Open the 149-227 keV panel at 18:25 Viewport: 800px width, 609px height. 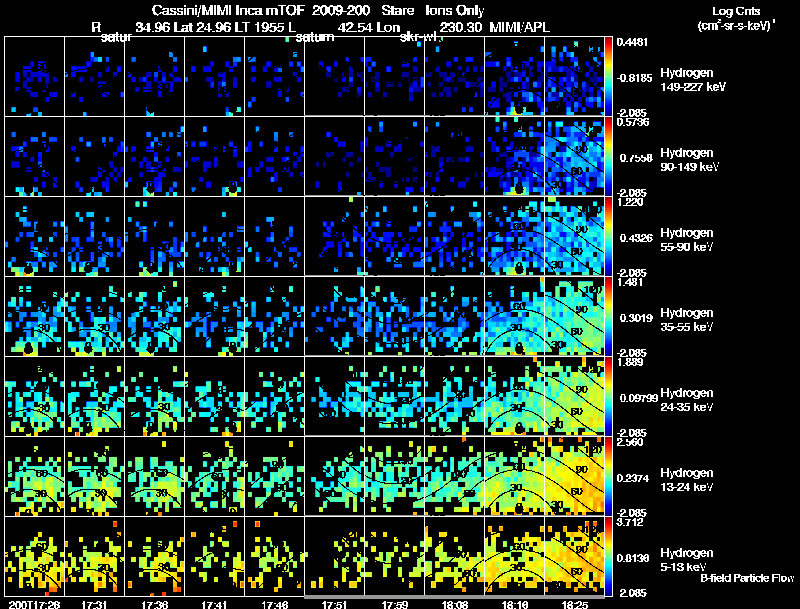(574, 77)
